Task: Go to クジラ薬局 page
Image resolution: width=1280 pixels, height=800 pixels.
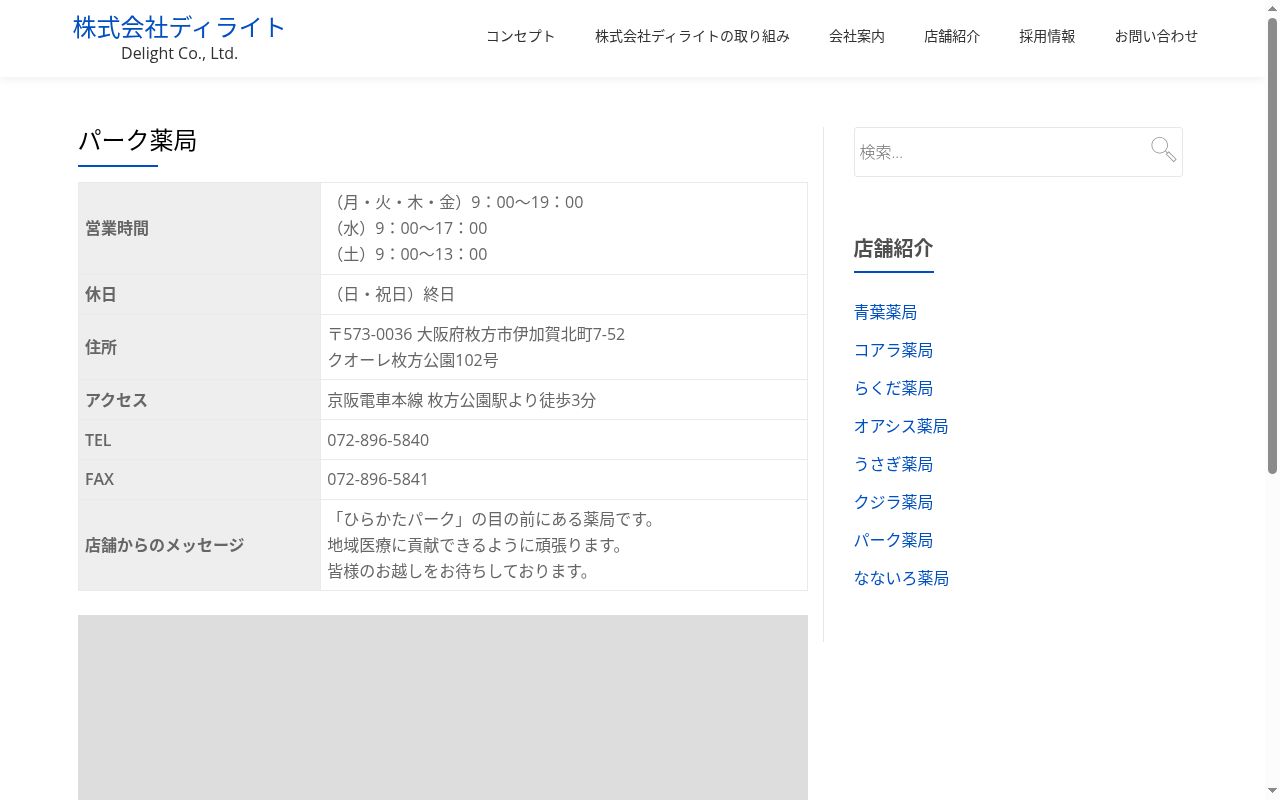Action: (893, 502)
